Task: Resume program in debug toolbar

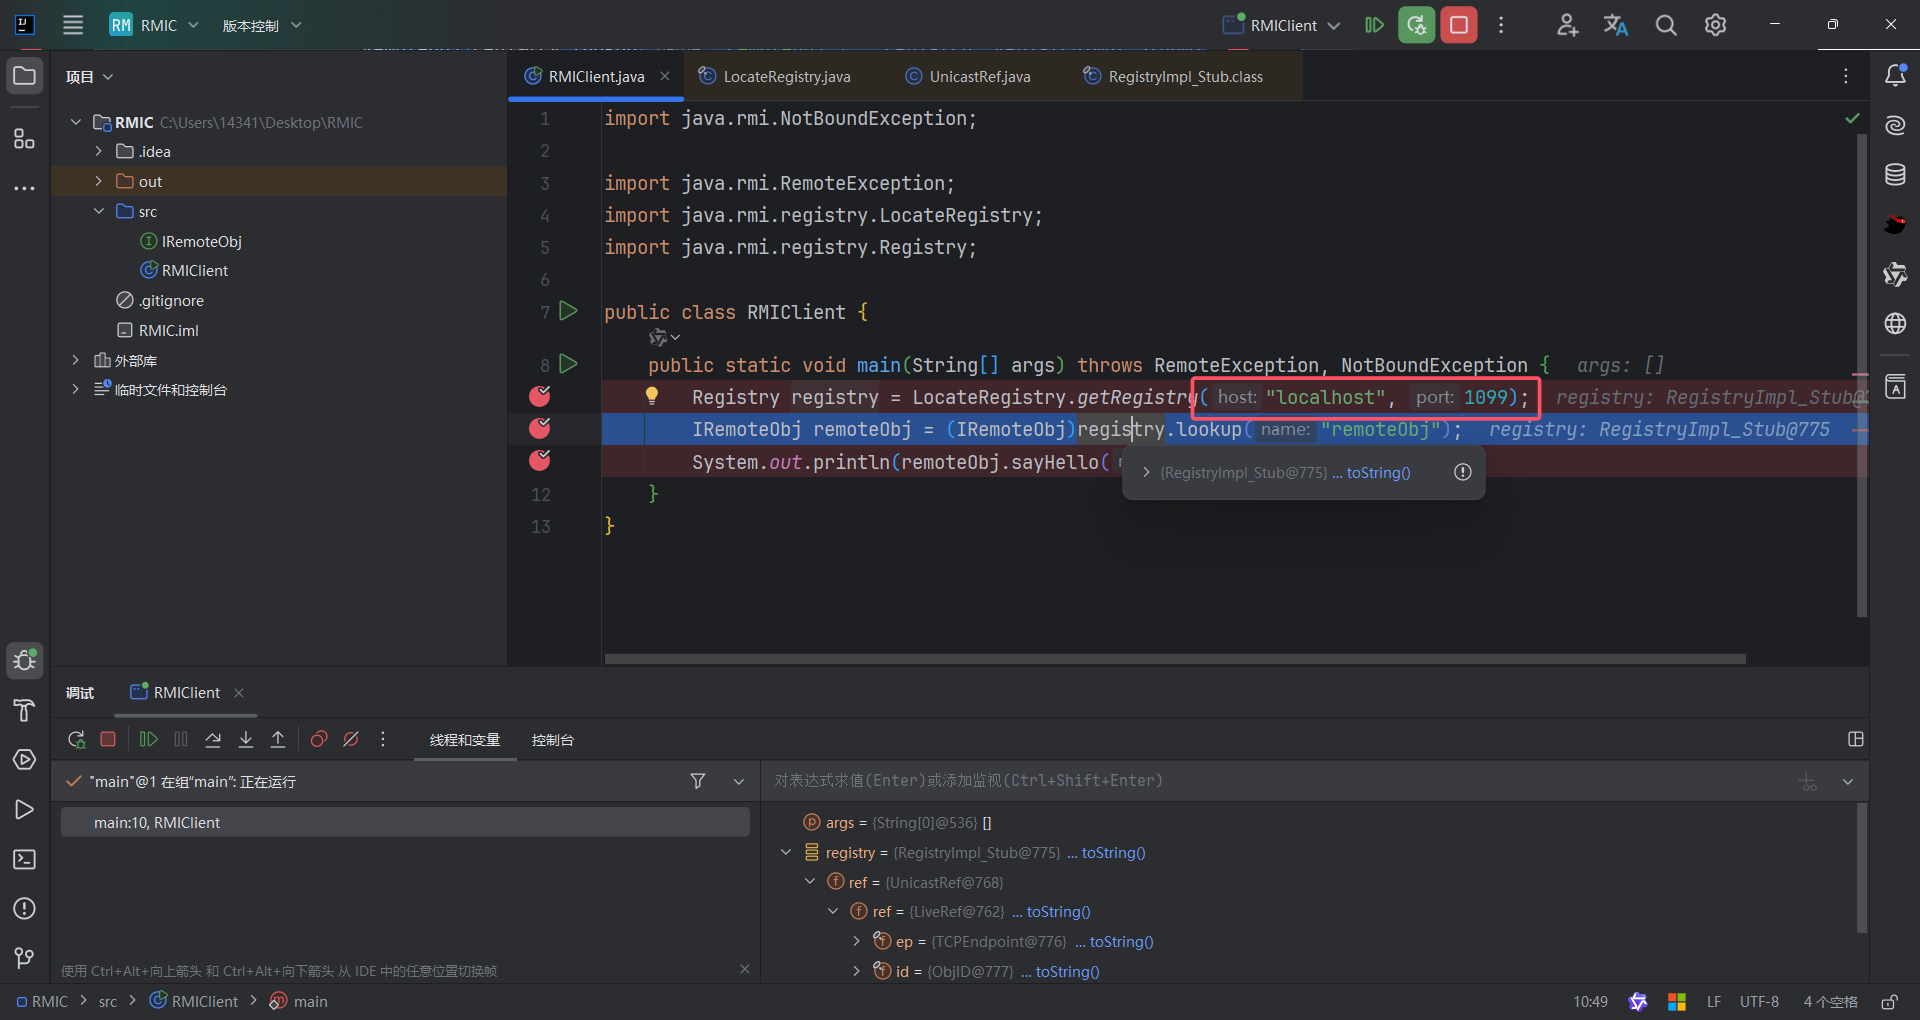Action: (148, 739)
